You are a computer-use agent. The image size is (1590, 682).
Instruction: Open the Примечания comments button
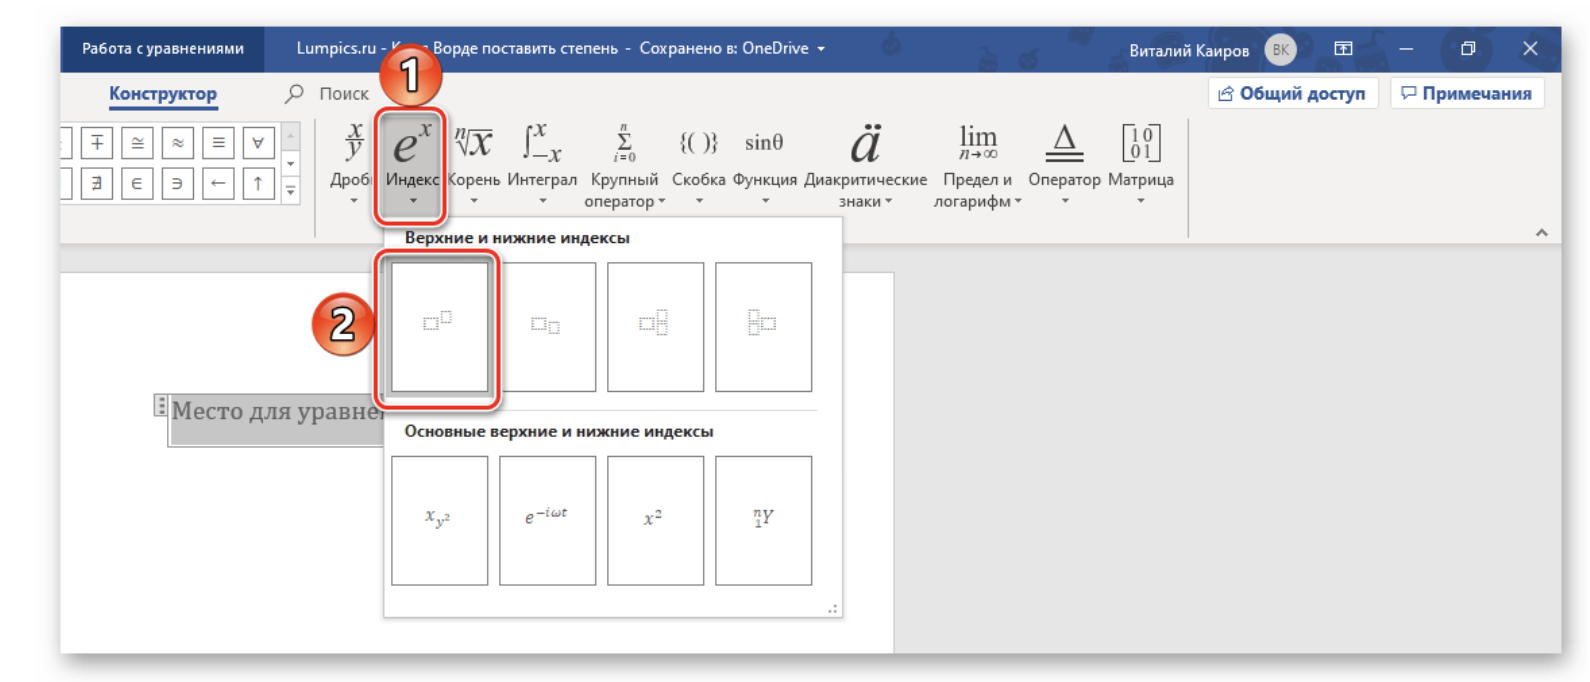1466,93
